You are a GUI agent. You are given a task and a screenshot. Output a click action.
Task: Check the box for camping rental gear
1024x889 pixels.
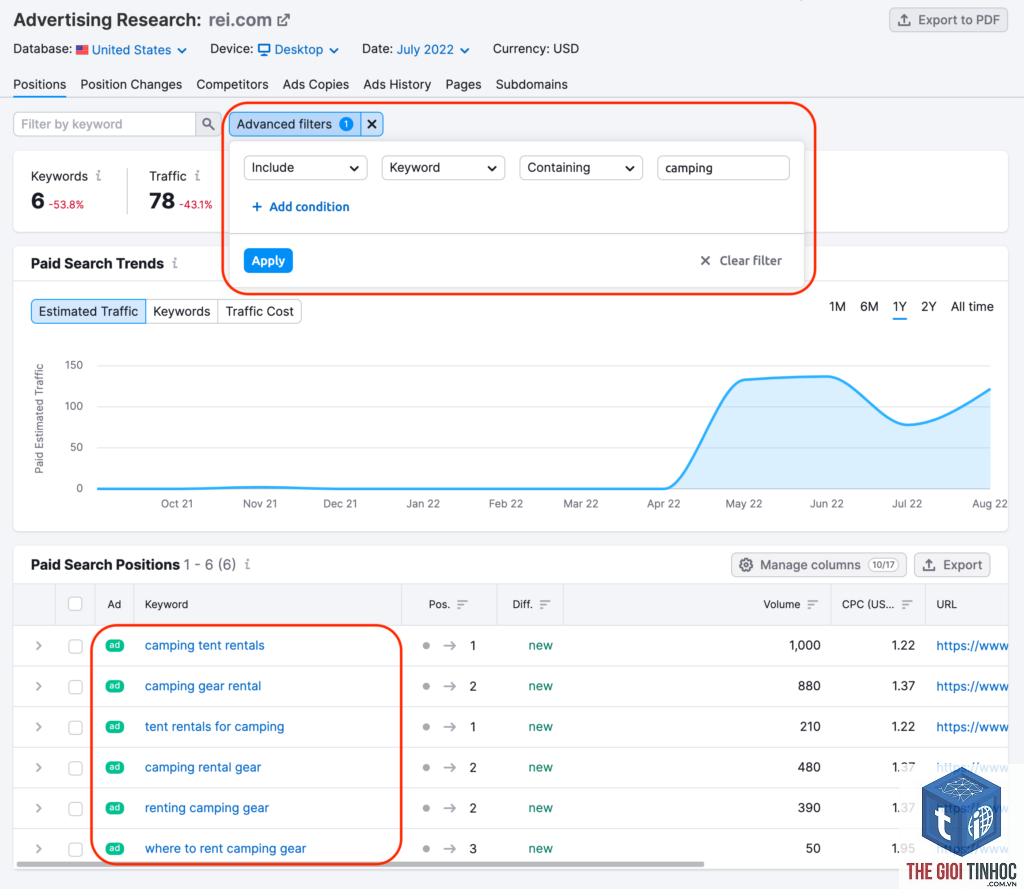point(75,768)
